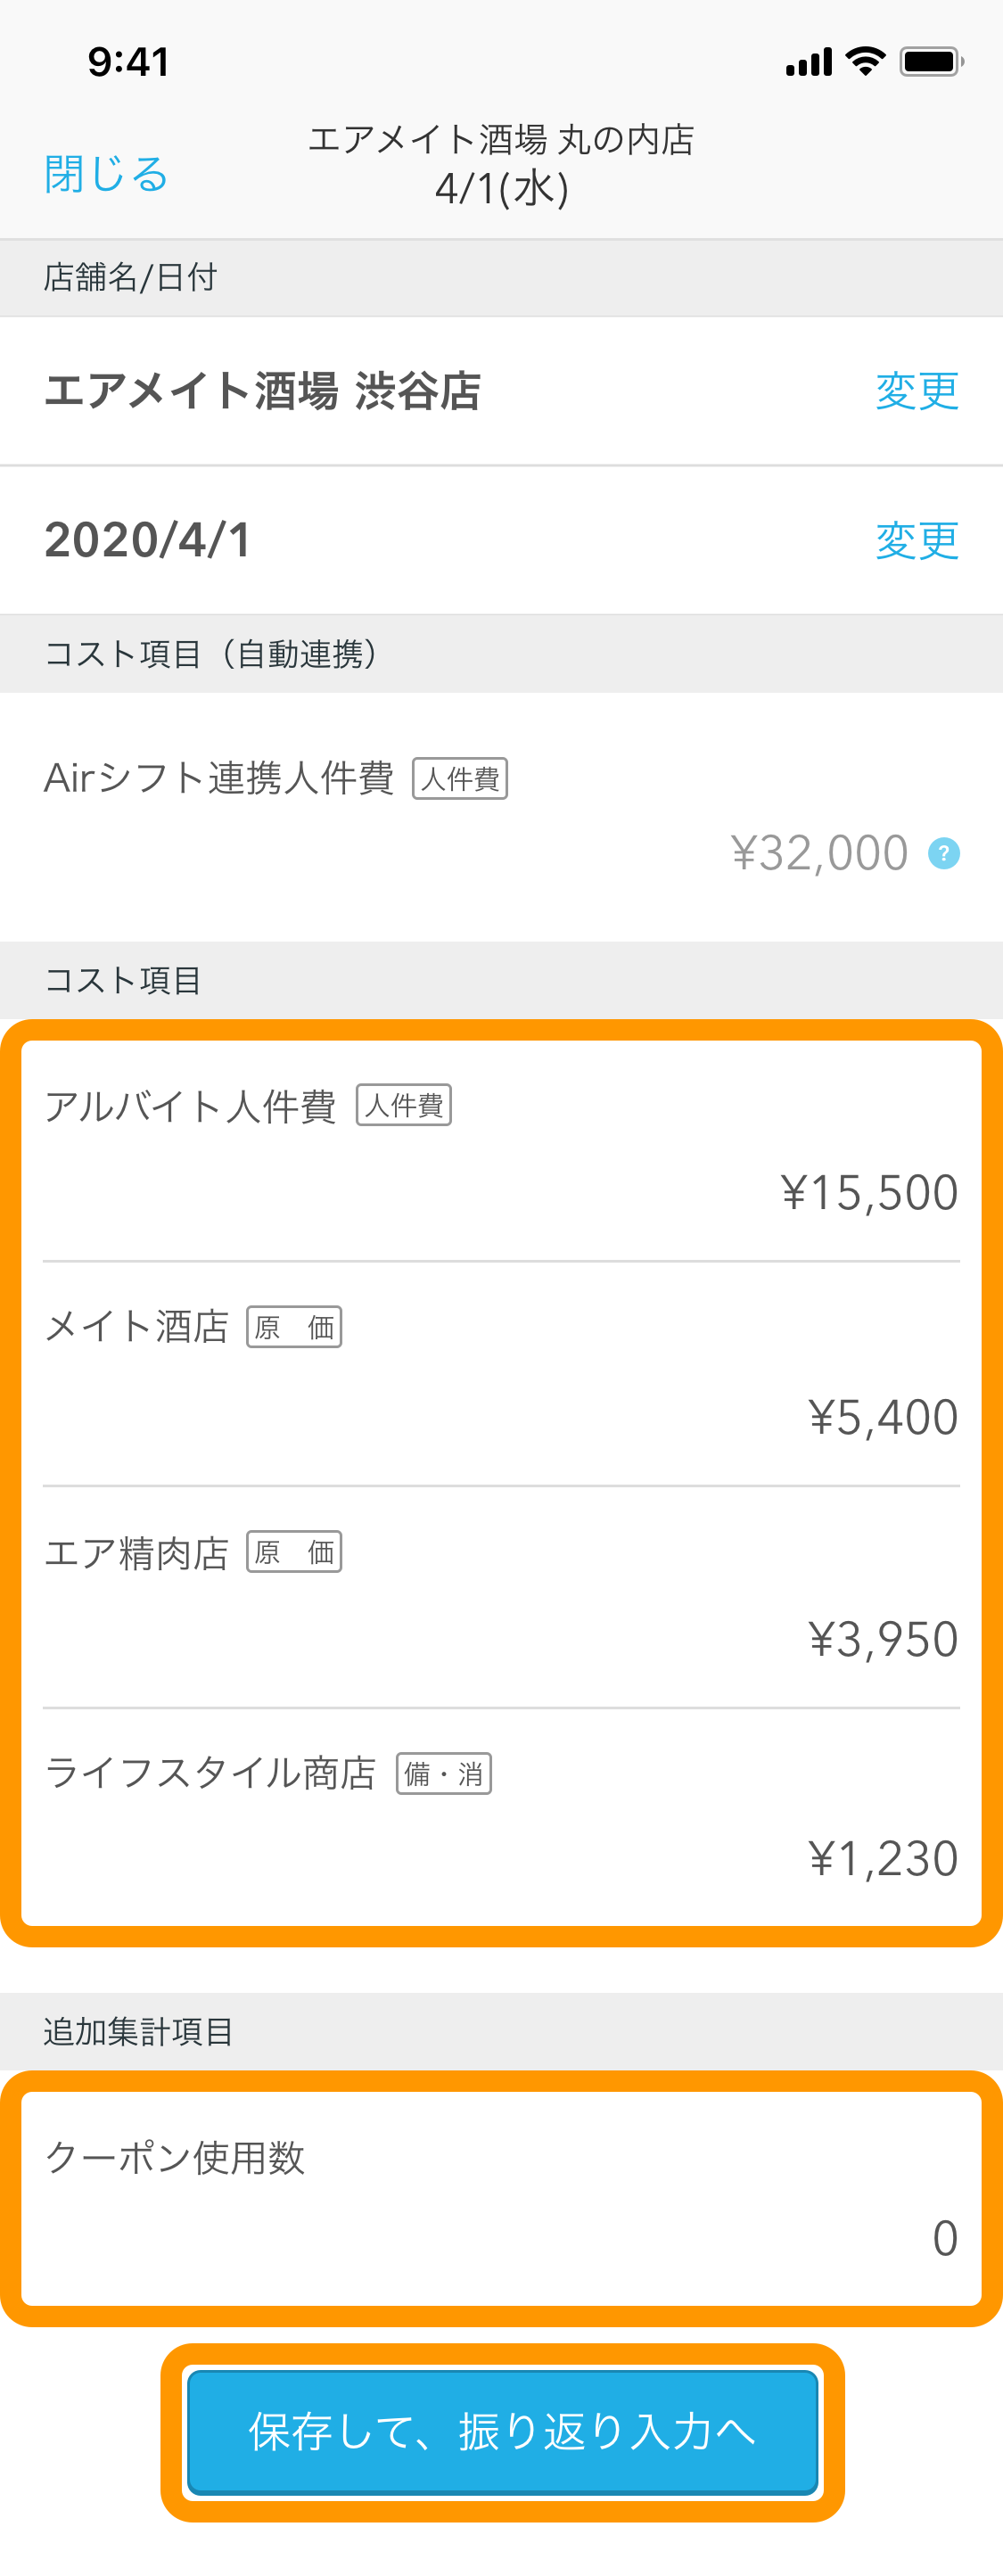Tap the help question mark icon
The width and height of the screenshot is (1003, 2576).
pyautogui.click(x=943, y=853)
